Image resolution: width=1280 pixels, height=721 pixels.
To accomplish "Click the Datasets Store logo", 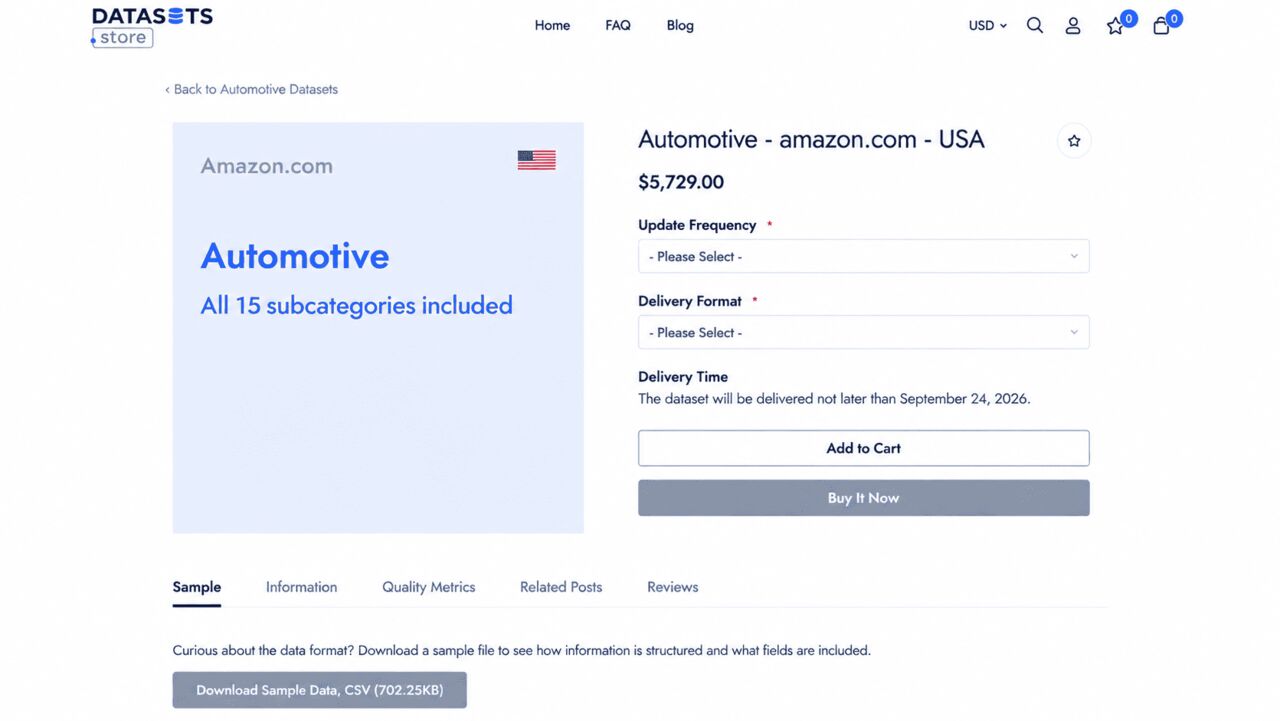I will click(152, 27).
